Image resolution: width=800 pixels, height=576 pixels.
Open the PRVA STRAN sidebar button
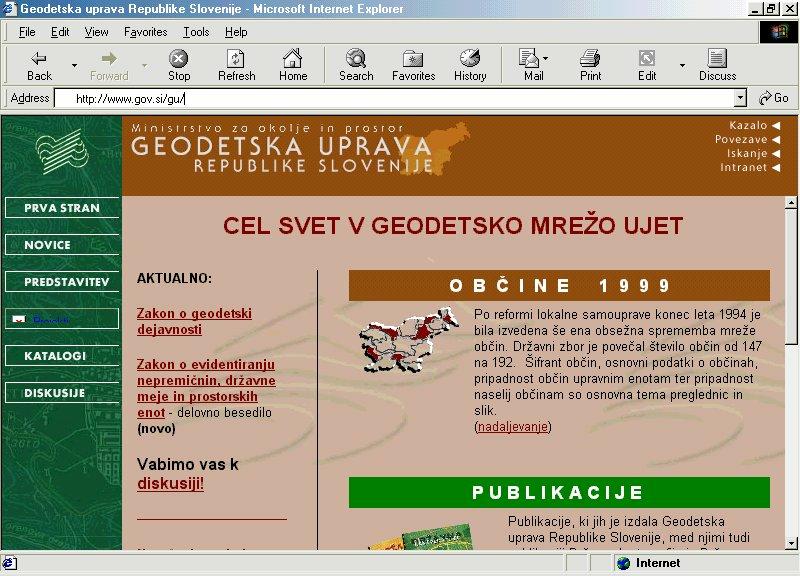coord(62,208)
